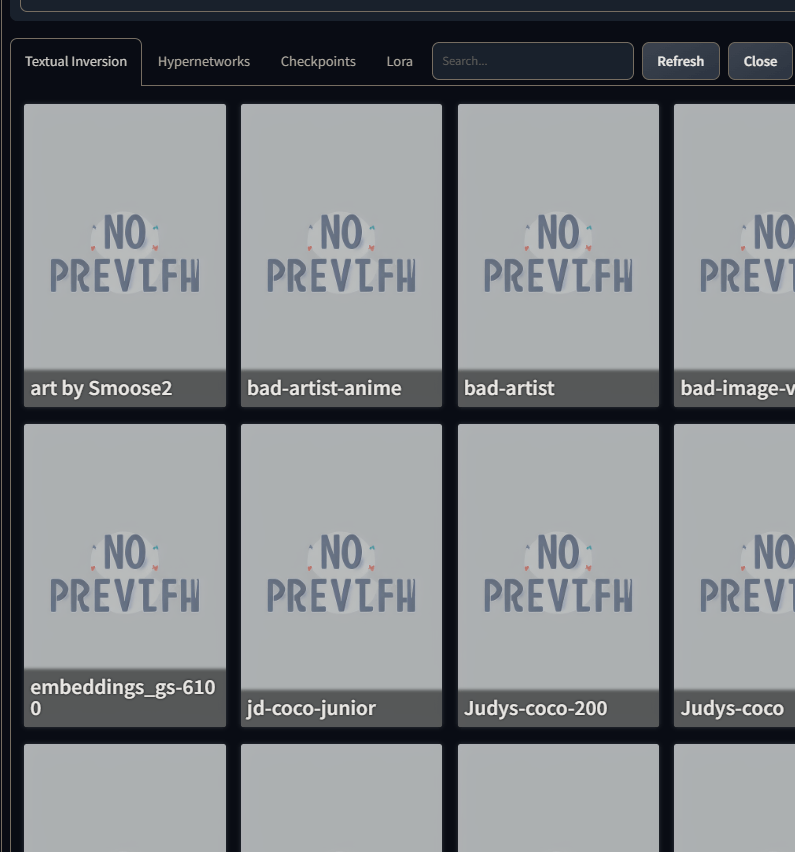Open the Hypernetworks tab
The image size is (795, 852).
tap(204, 61)
